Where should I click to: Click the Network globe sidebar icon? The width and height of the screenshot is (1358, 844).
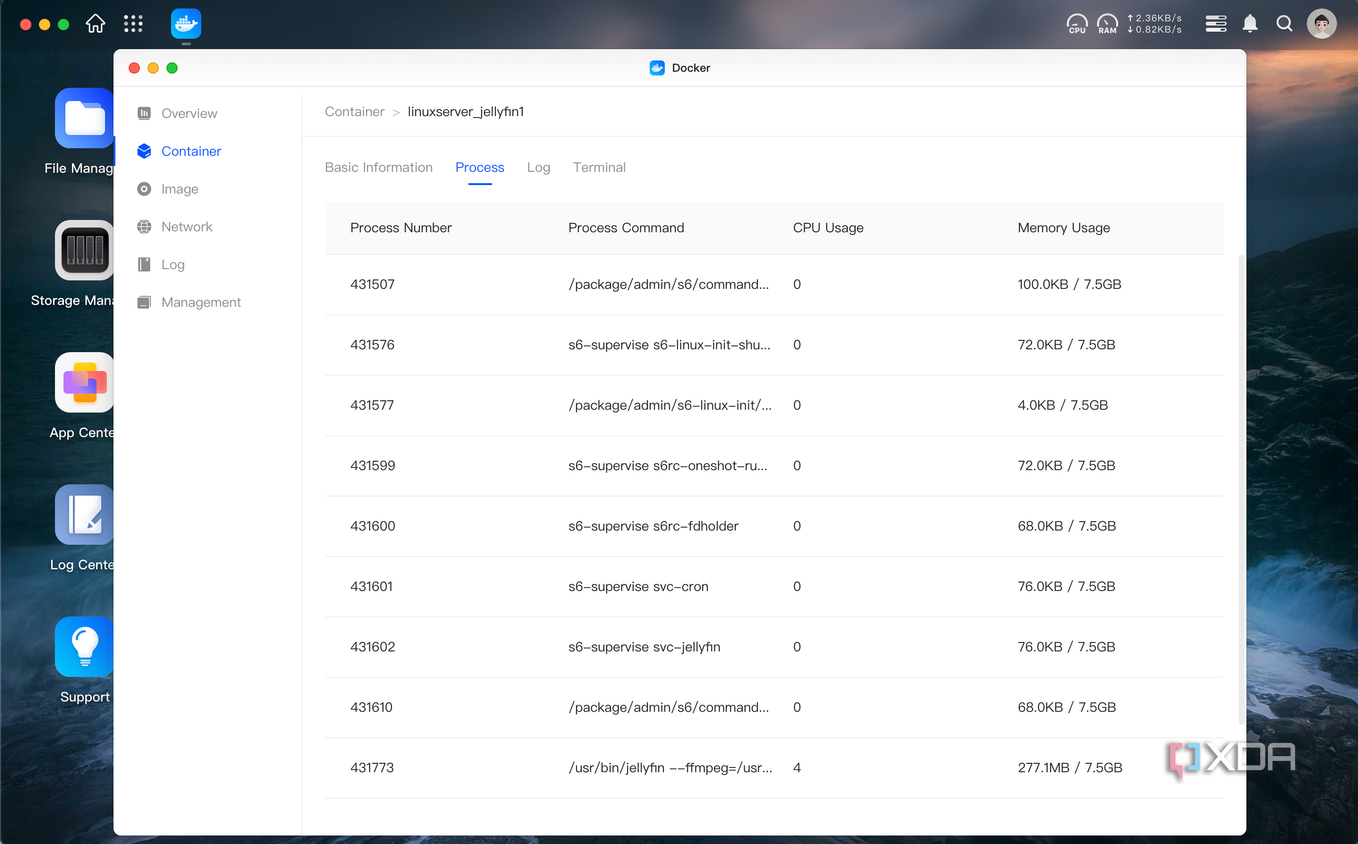(144, 227)
